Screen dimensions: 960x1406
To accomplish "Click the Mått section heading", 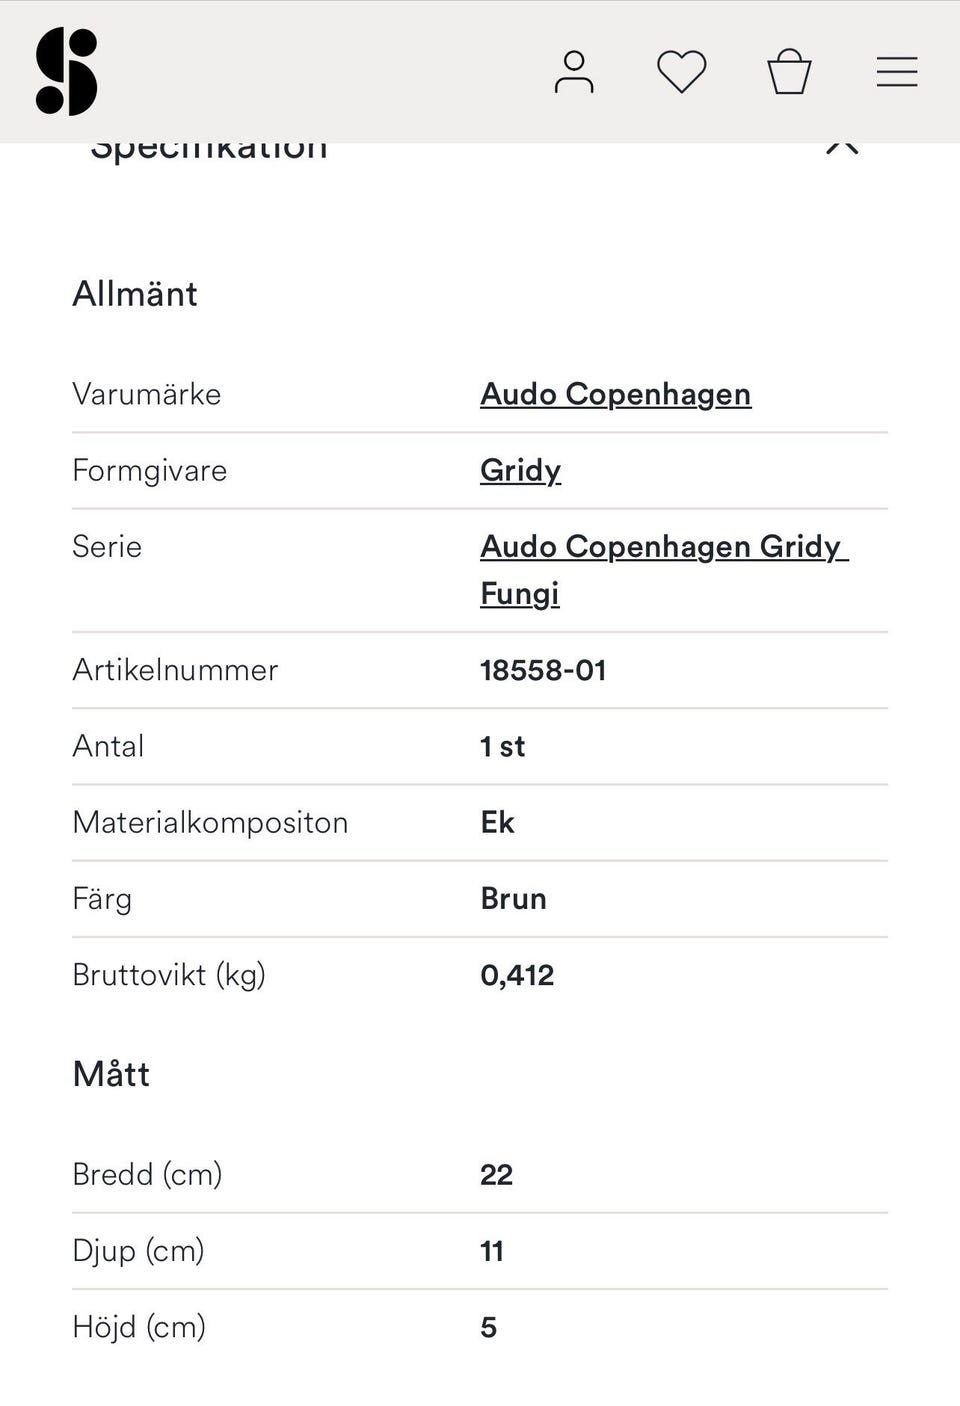I will [111, 1074].
